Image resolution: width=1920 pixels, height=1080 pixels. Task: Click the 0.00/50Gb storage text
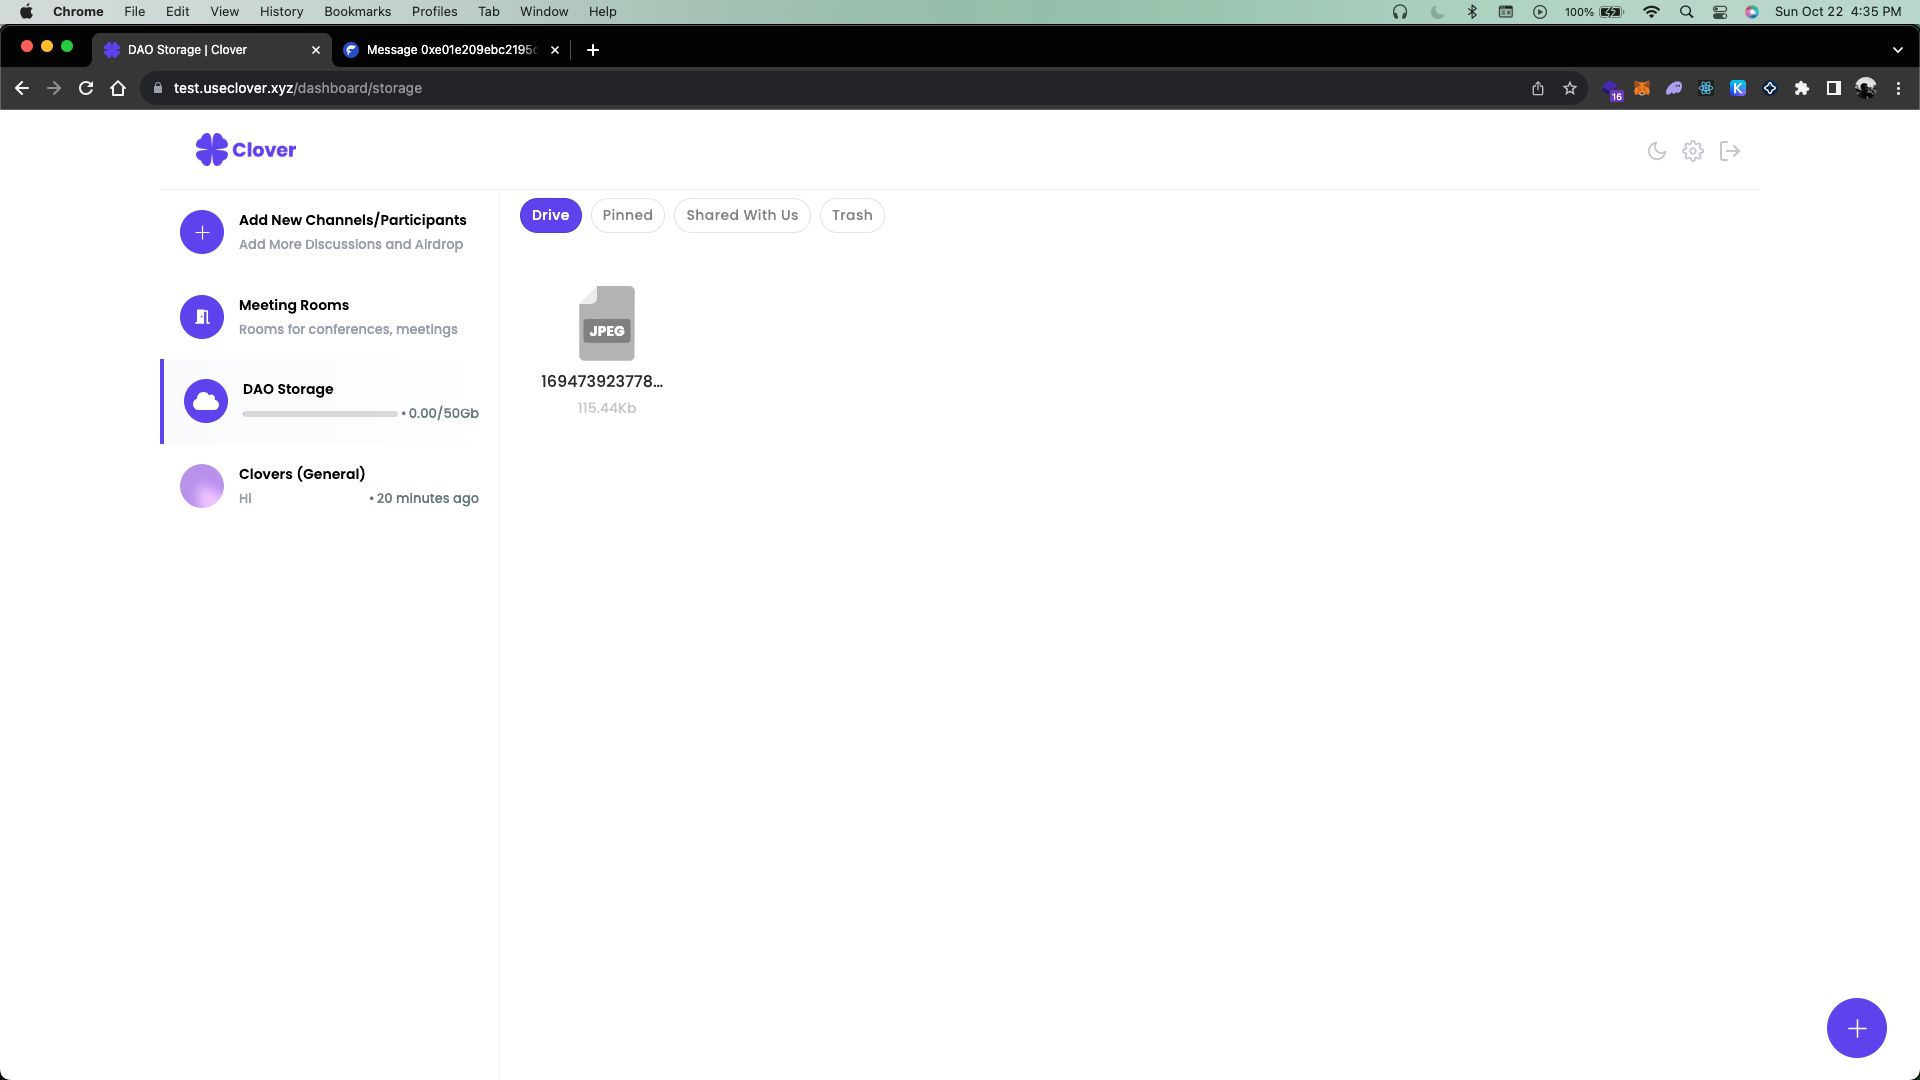[444, 413]
